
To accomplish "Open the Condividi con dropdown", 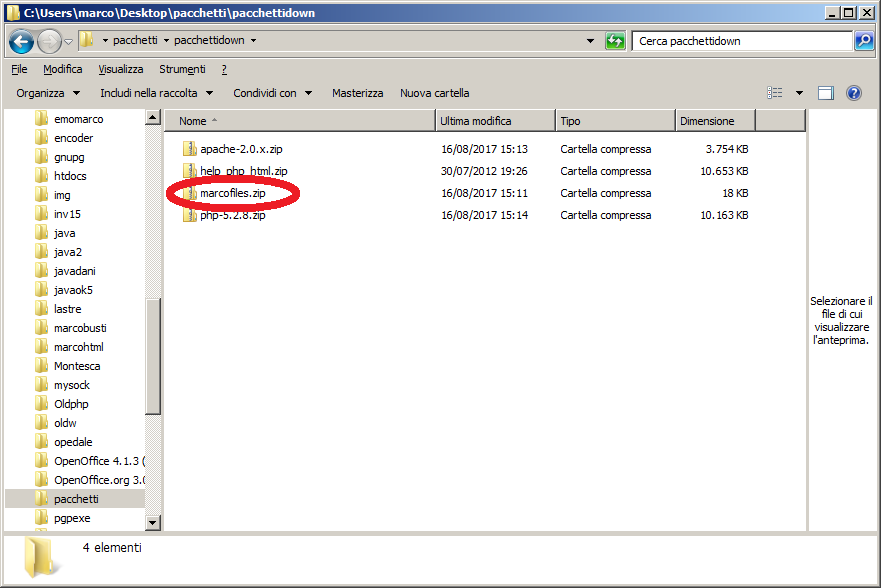I will coord(272,93).
